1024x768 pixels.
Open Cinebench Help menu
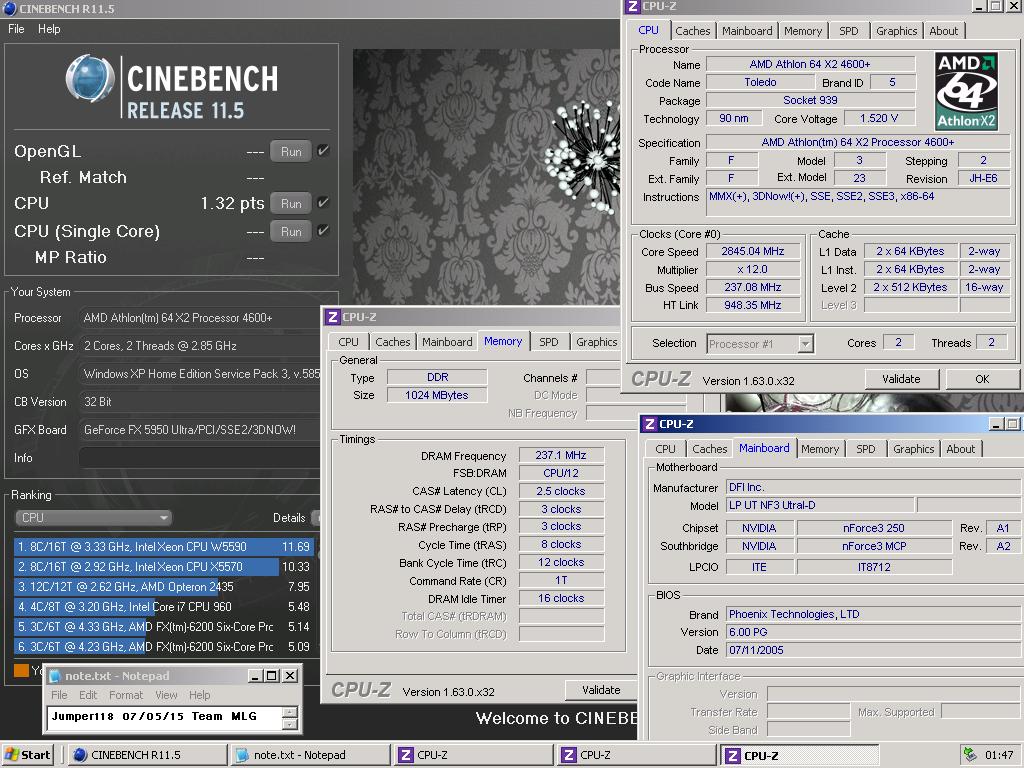(x=49, y=29)
